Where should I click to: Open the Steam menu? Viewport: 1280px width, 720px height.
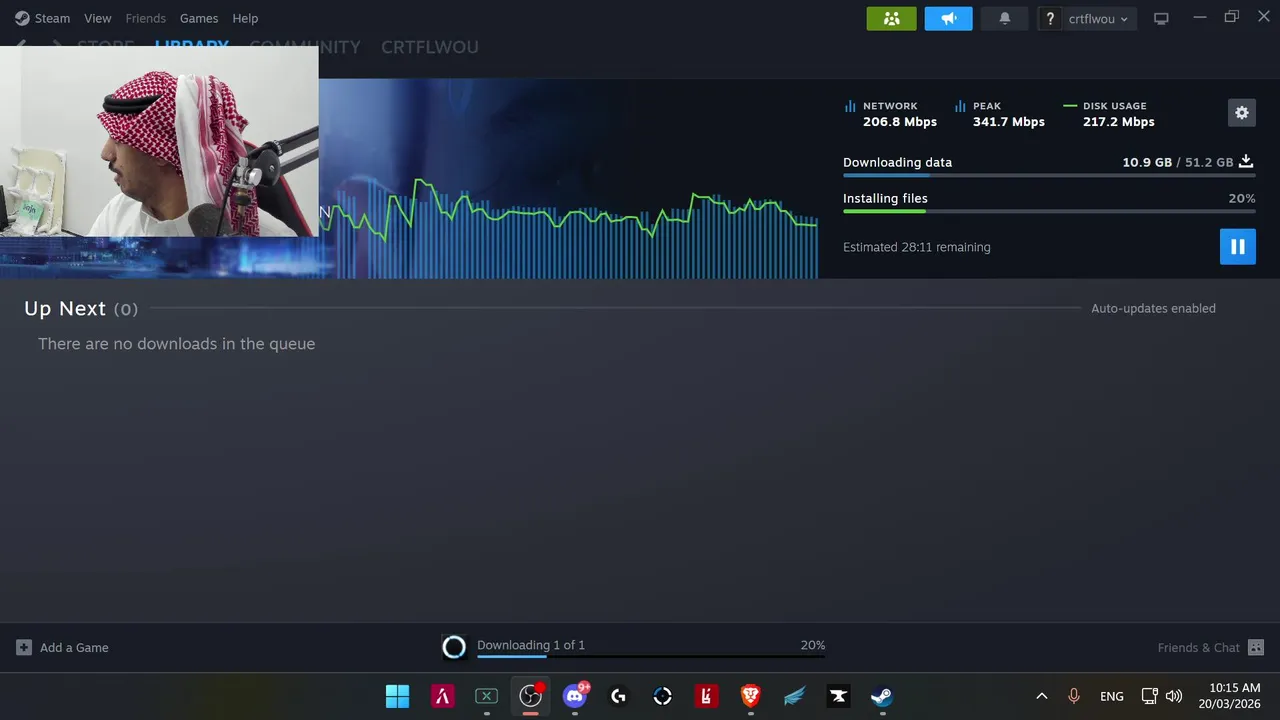42,18
